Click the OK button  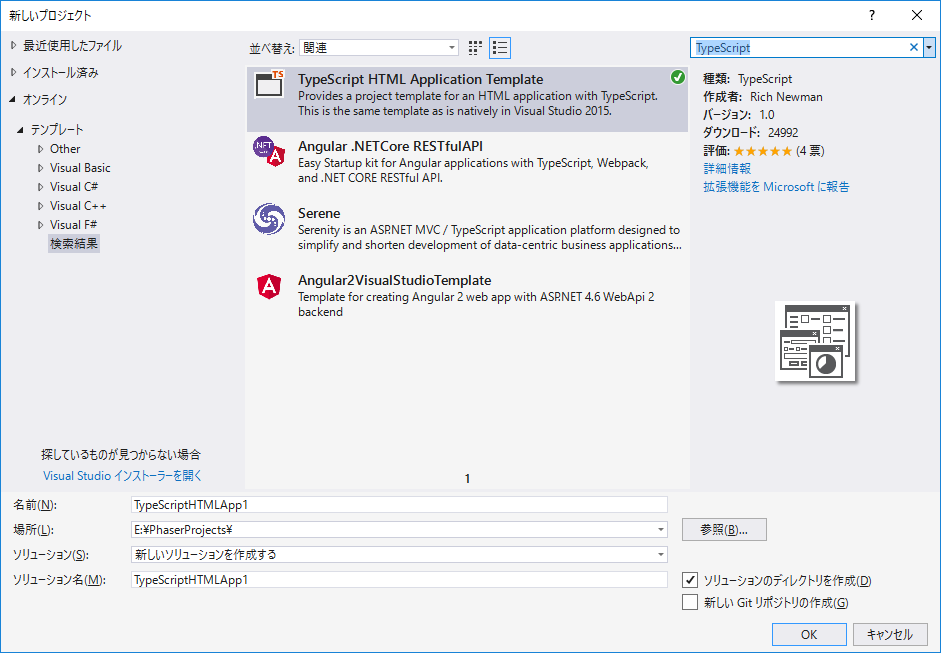point(809,634)
